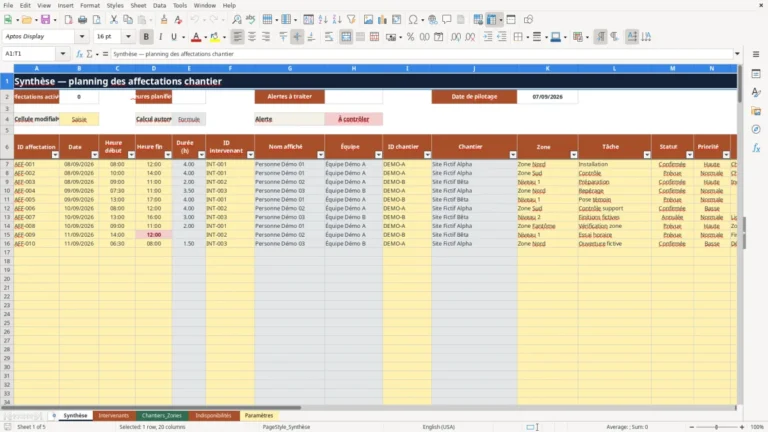Adjust the zoom slider in status bar
The height and width of the screenshot is (432, 768).
click(717, 427)
